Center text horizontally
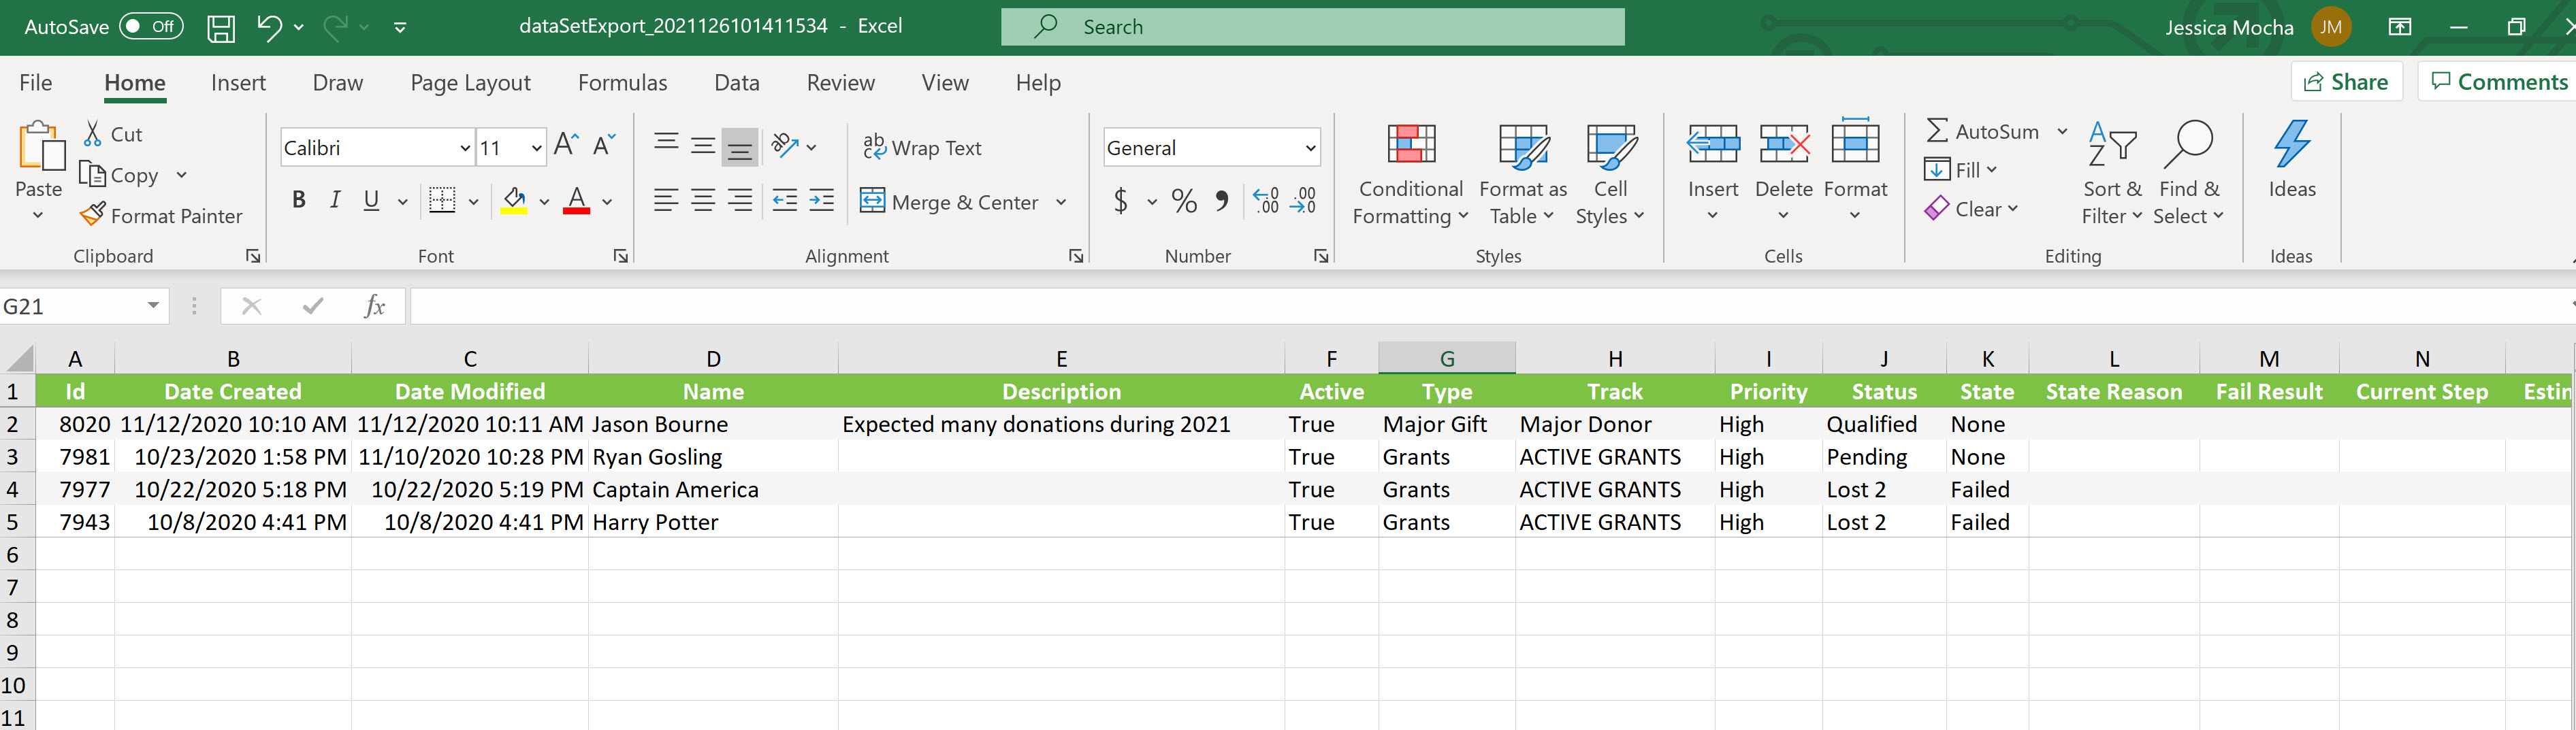The image size is (2576, 730). coord(703,201)
